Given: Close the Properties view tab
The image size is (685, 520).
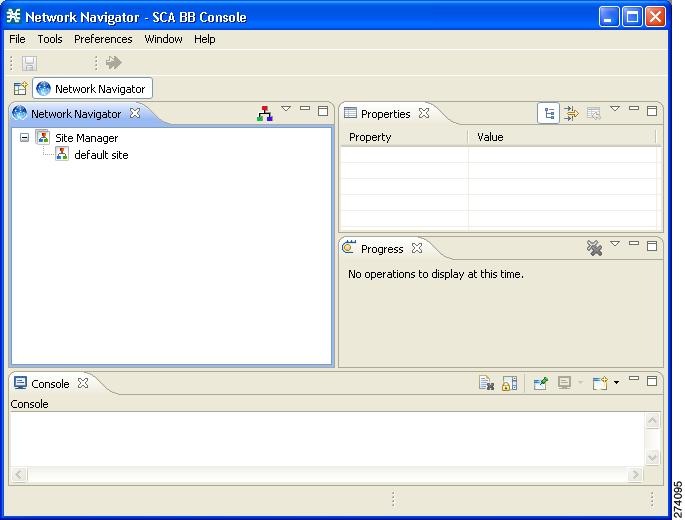Looking at the screenshot, I should pos(424,113).
